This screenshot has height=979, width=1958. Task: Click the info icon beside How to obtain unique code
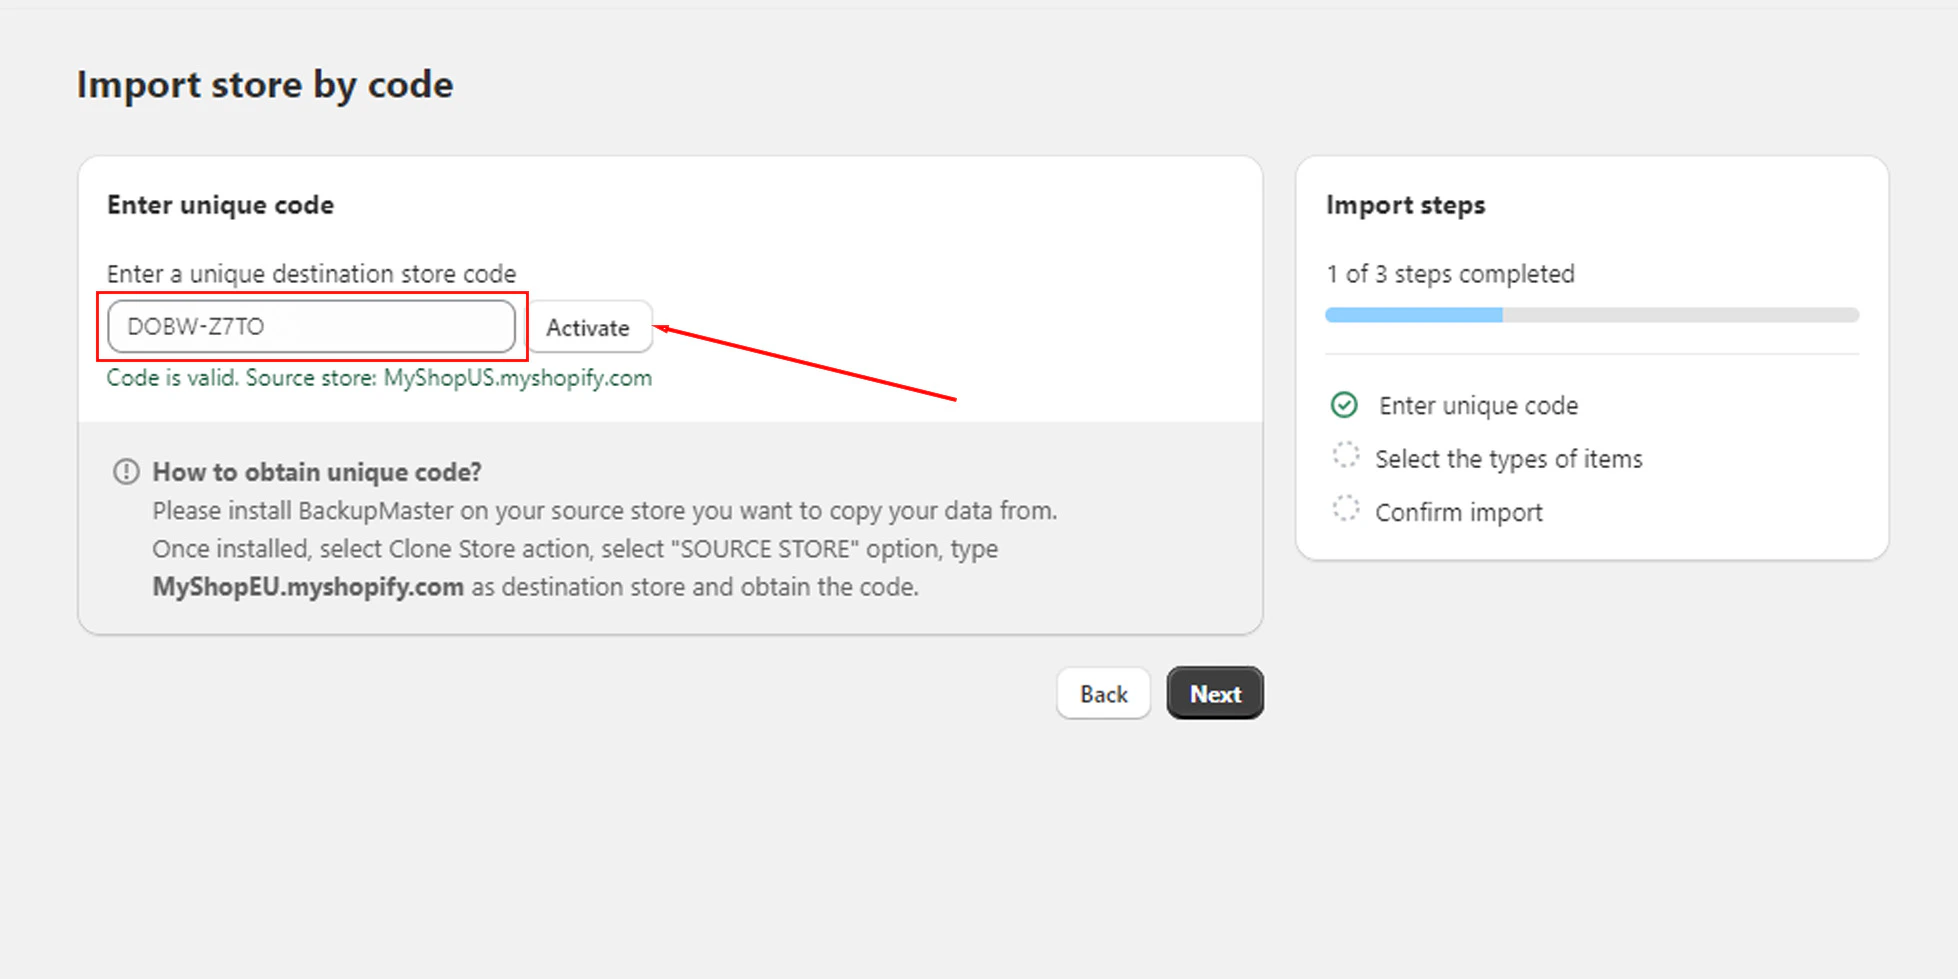126,471
